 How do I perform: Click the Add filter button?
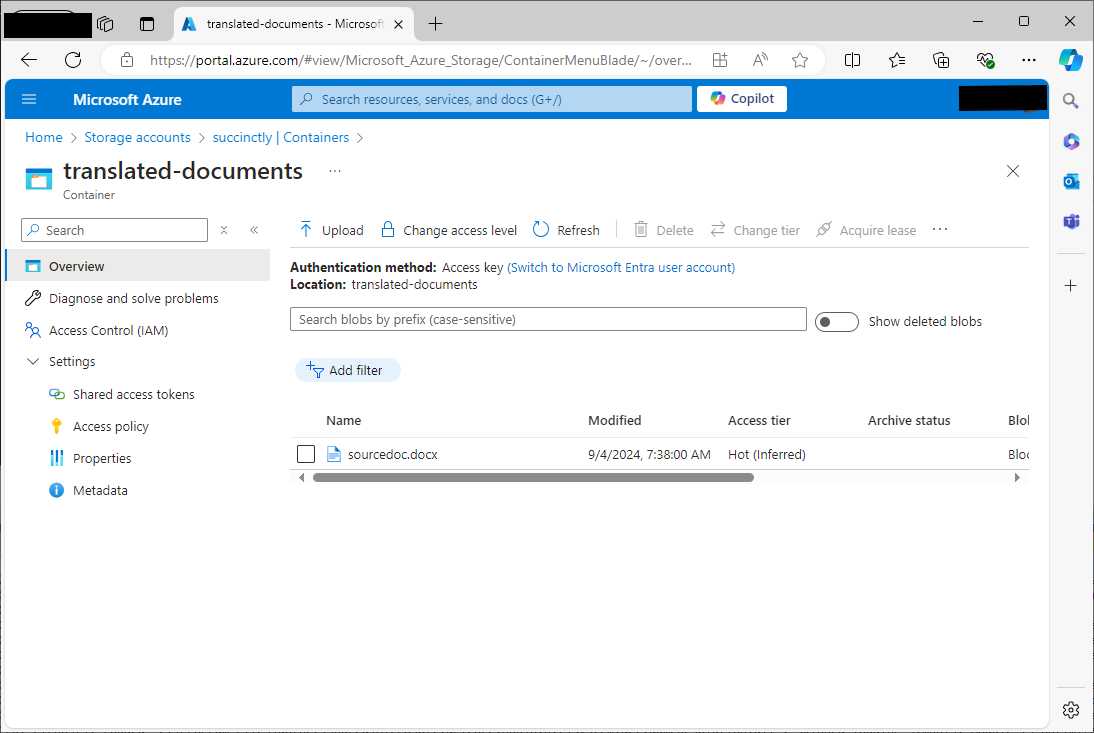pyautogui.click(x=348, y=369)
